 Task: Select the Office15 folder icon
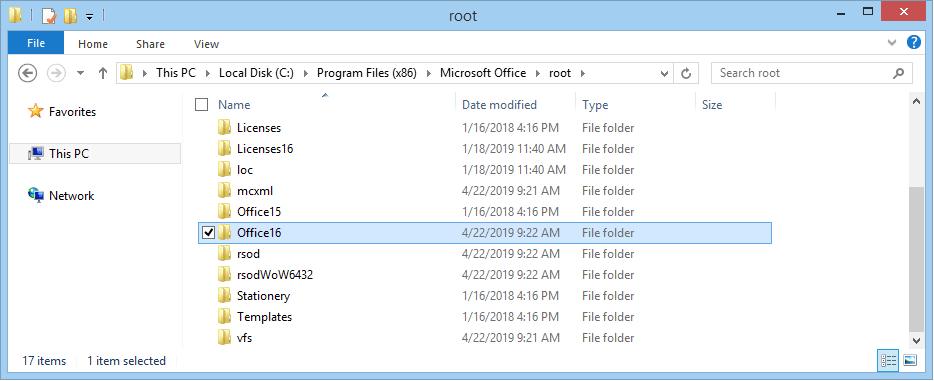[x=225, y=211]
